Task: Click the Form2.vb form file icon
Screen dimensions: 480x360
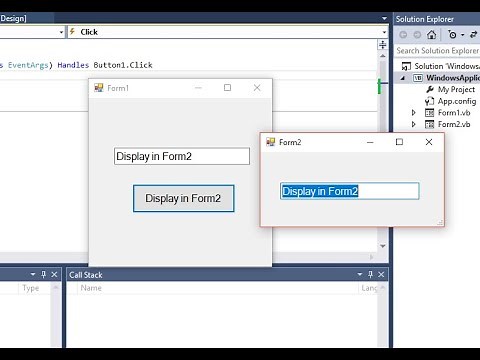Action: (x=429, y=124)
